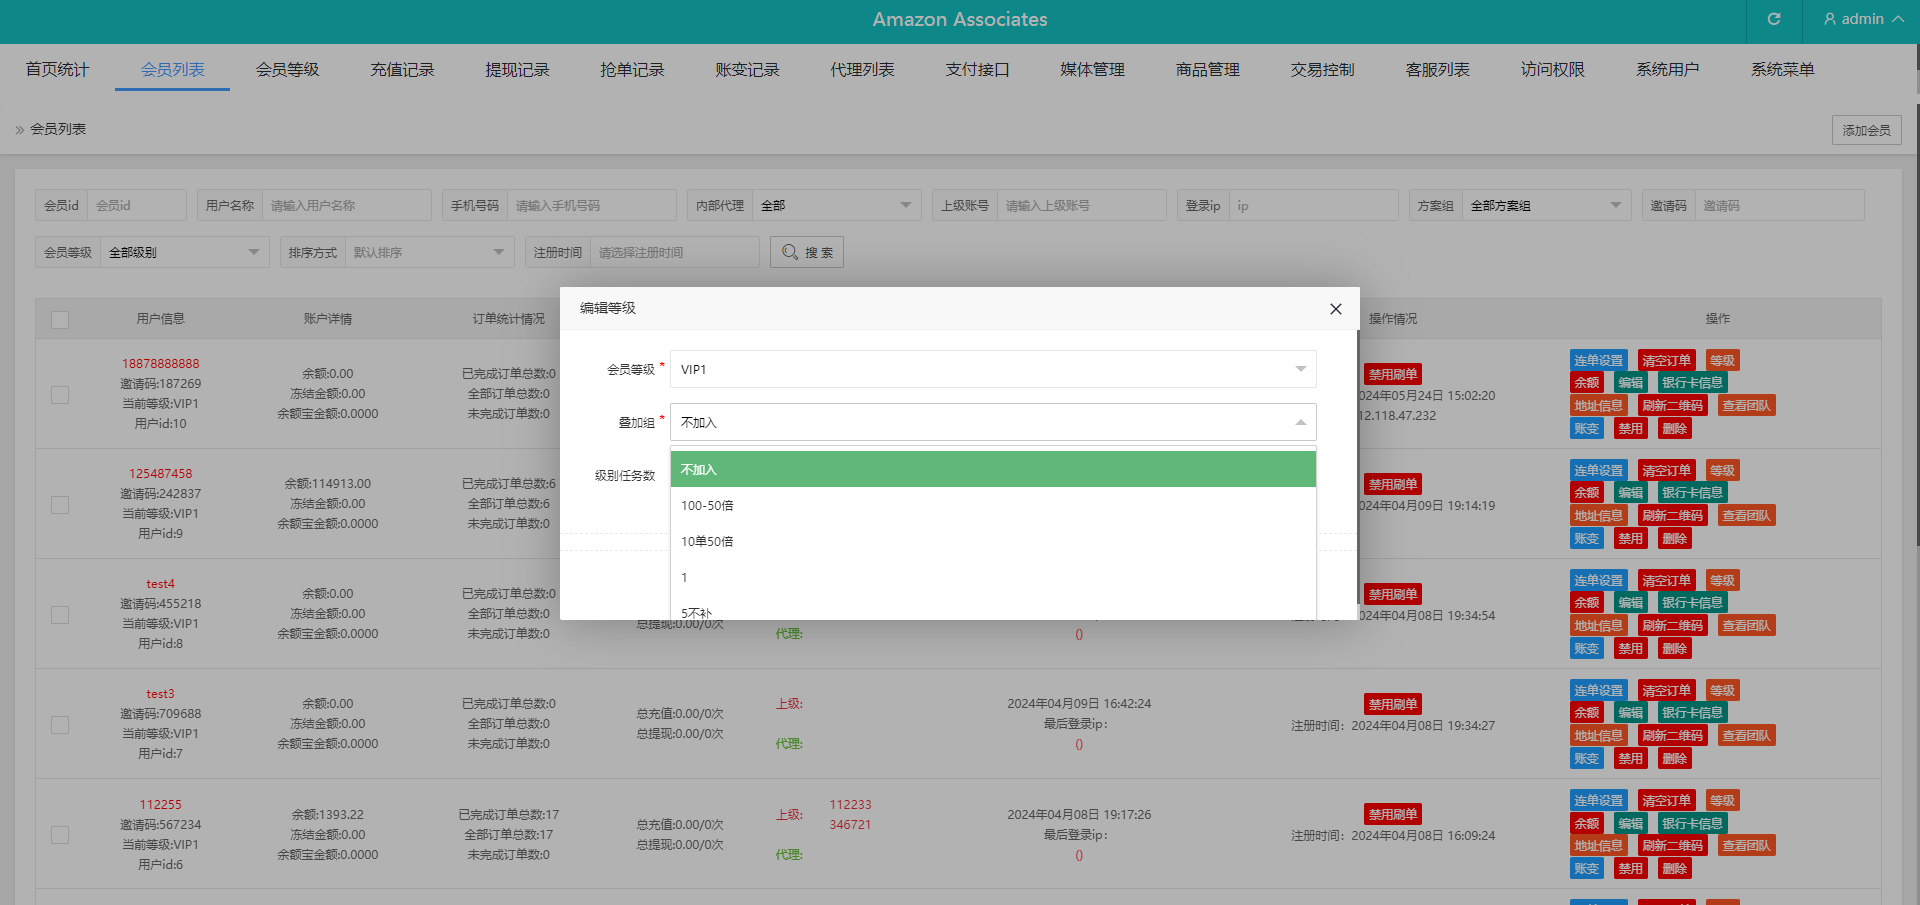Close the 编辑等级 dialog with X
Image resolution: width=1920 pixels, height=905 pixels.
(1335, 309)
